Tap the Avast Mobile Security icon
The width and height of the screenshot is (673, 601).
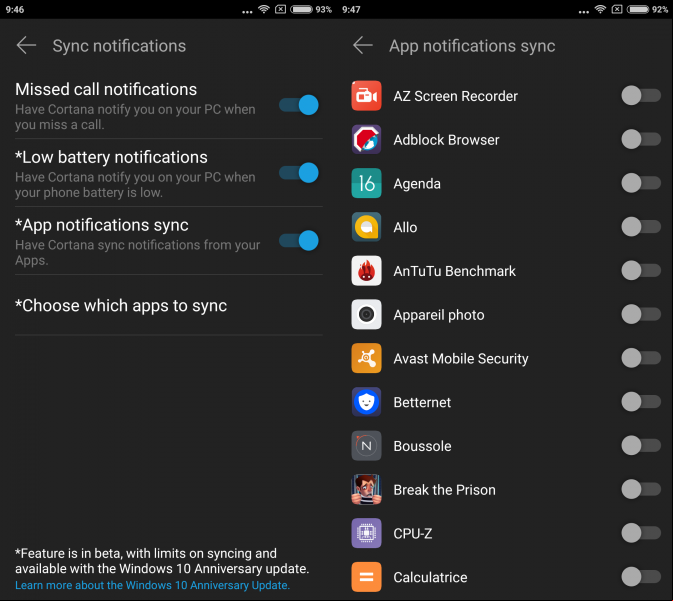tap(366, 358)
